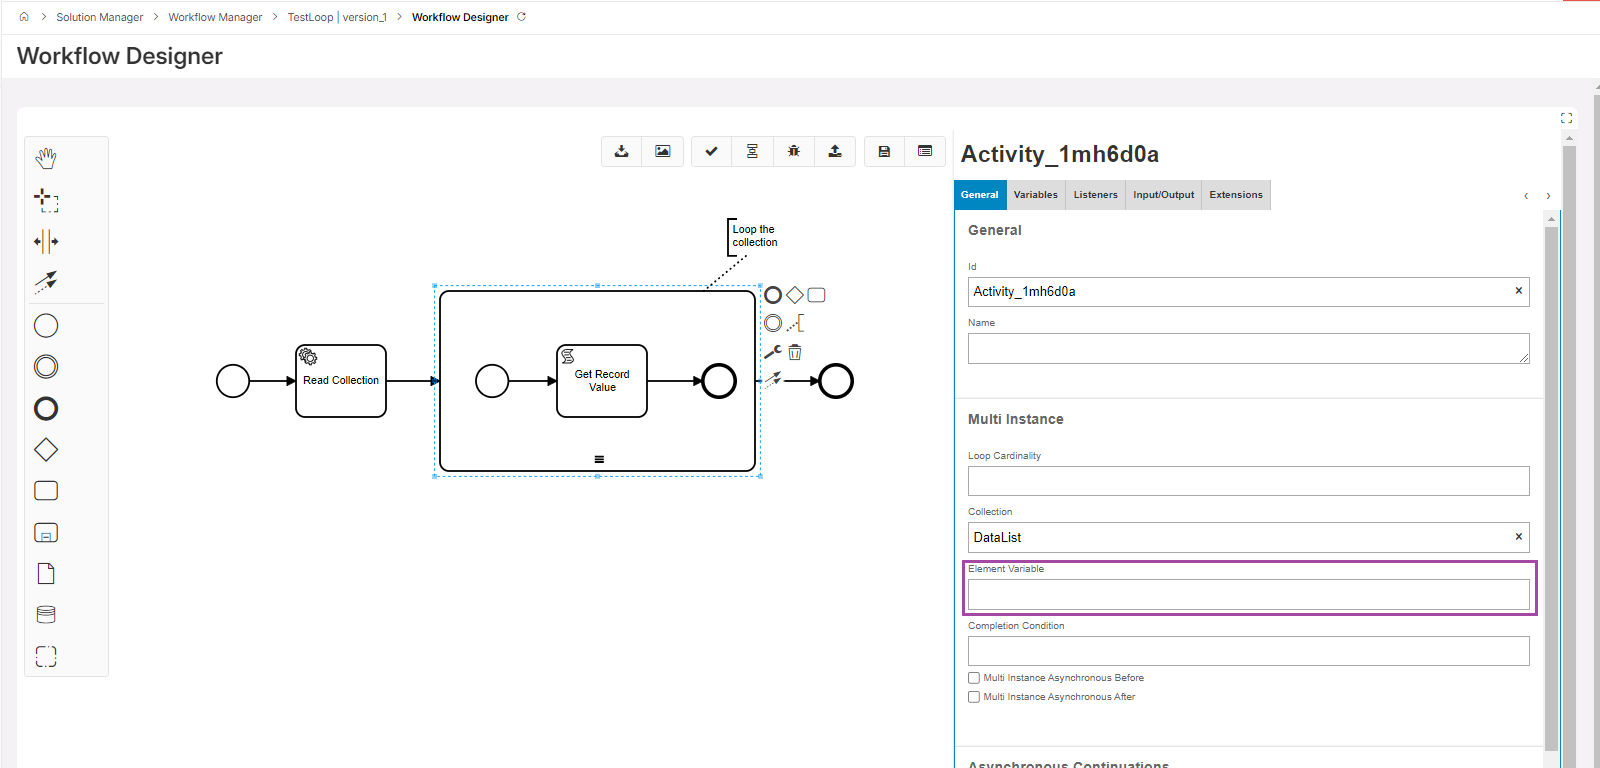Click the properties panel vertical scrollbar
This screenshot has height=768, width=1600.
1551,488
